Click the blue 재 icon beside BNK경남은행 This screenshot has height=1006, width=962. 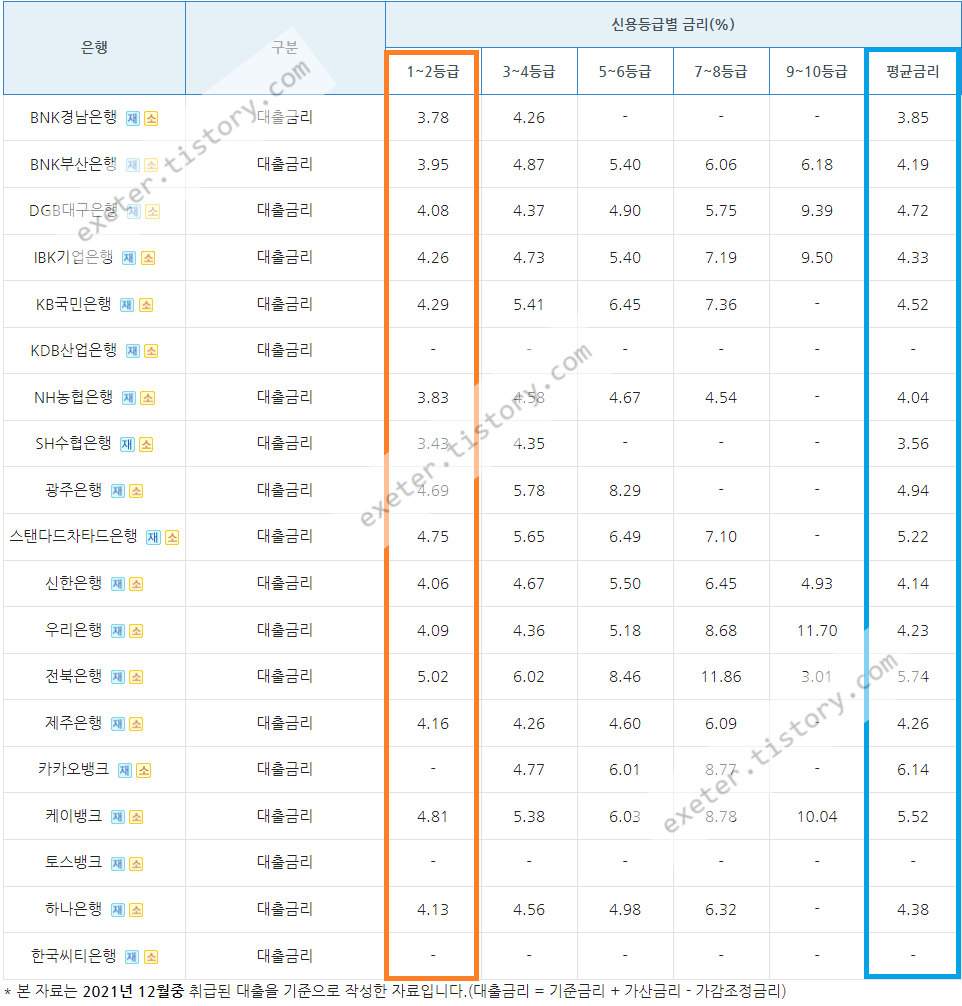pos(133,118)
